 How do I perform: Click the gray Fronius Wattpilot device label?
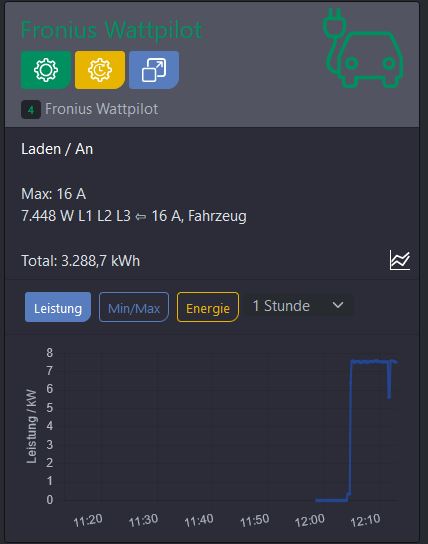tap(102, 109)
